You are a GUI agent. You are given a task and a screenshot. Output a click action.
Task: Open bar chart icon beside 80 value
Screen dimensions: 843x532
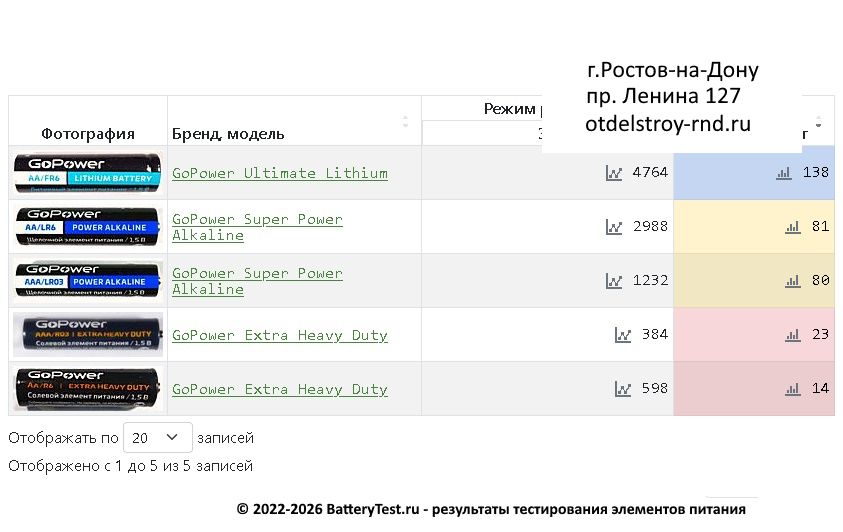pos(793,281)
